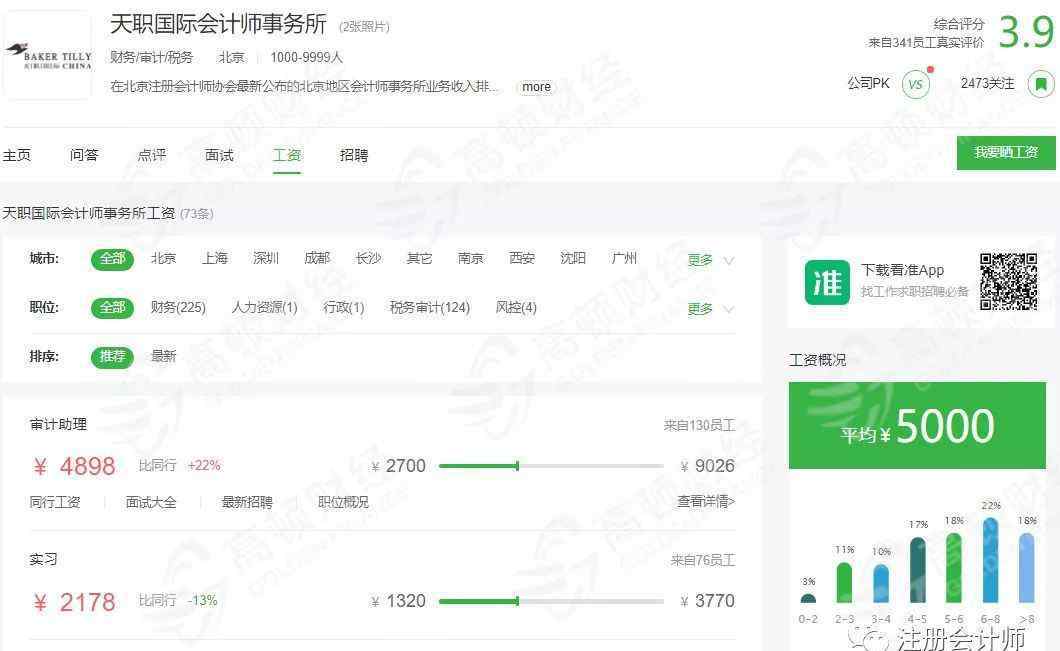Viewport: 1060px width, 651px height.
Task: Filter salaries by city 深圳
Action: pyautogui.click(x=266, y=258)
